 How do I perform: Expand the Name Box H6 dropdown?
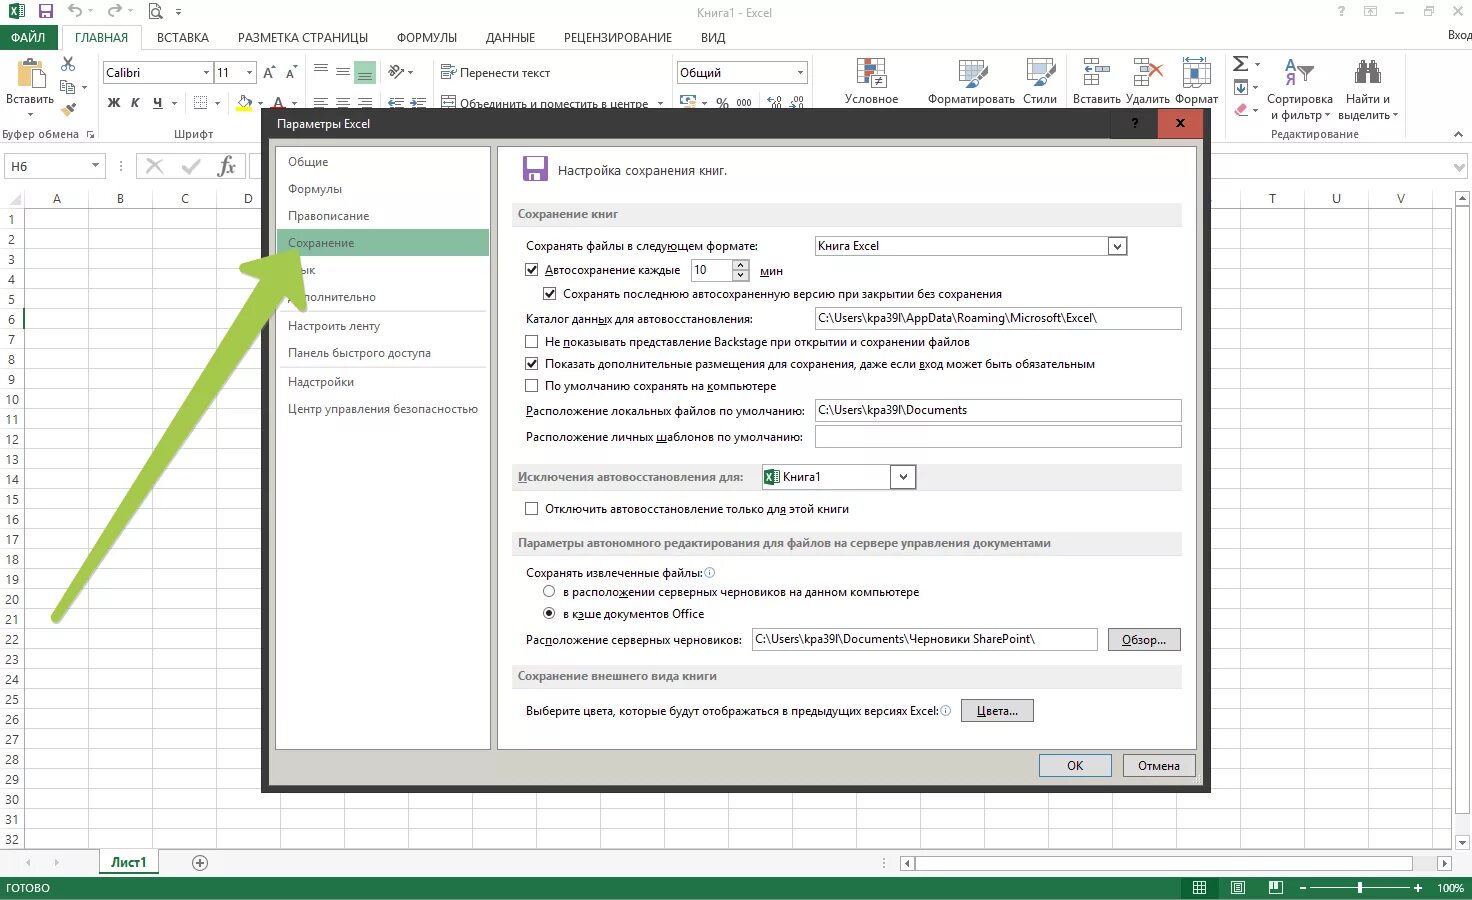coord(95,166)
